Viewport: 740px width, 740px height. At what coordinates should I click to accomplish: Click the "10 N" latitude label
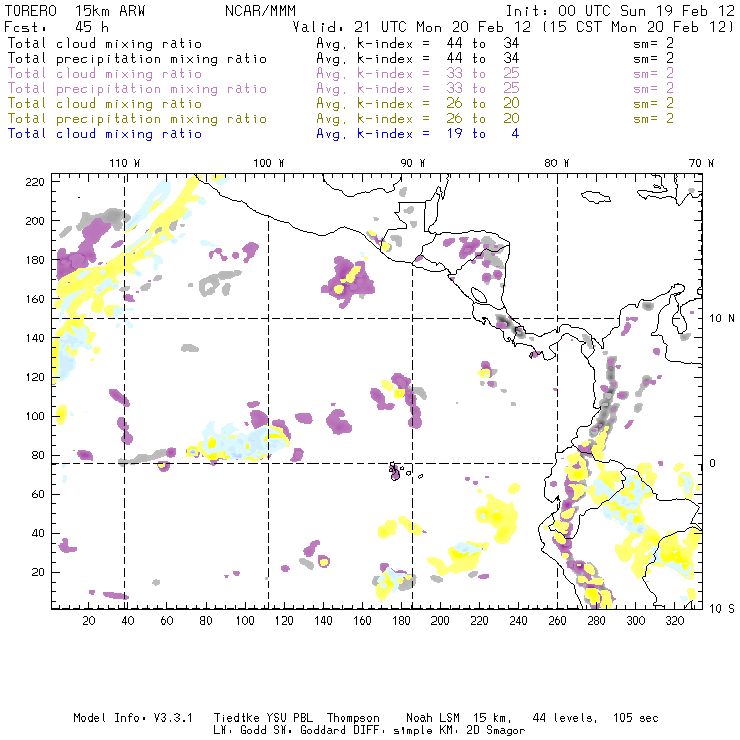pyautogui.click(x=722, y=319)
